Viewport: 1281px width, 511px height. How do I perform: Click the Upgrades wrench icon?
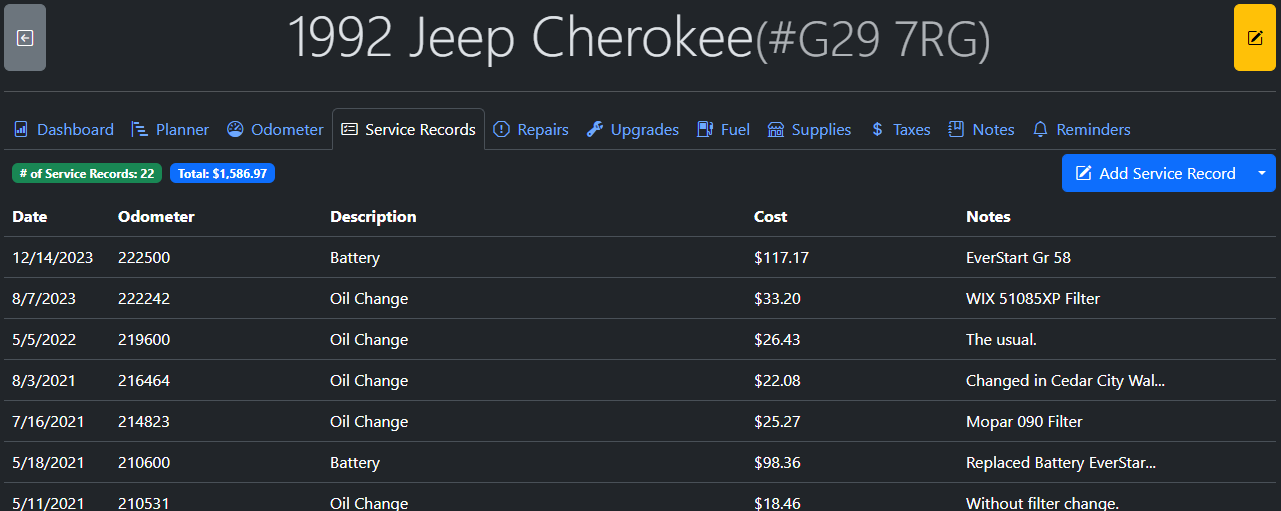click(595, 130)
